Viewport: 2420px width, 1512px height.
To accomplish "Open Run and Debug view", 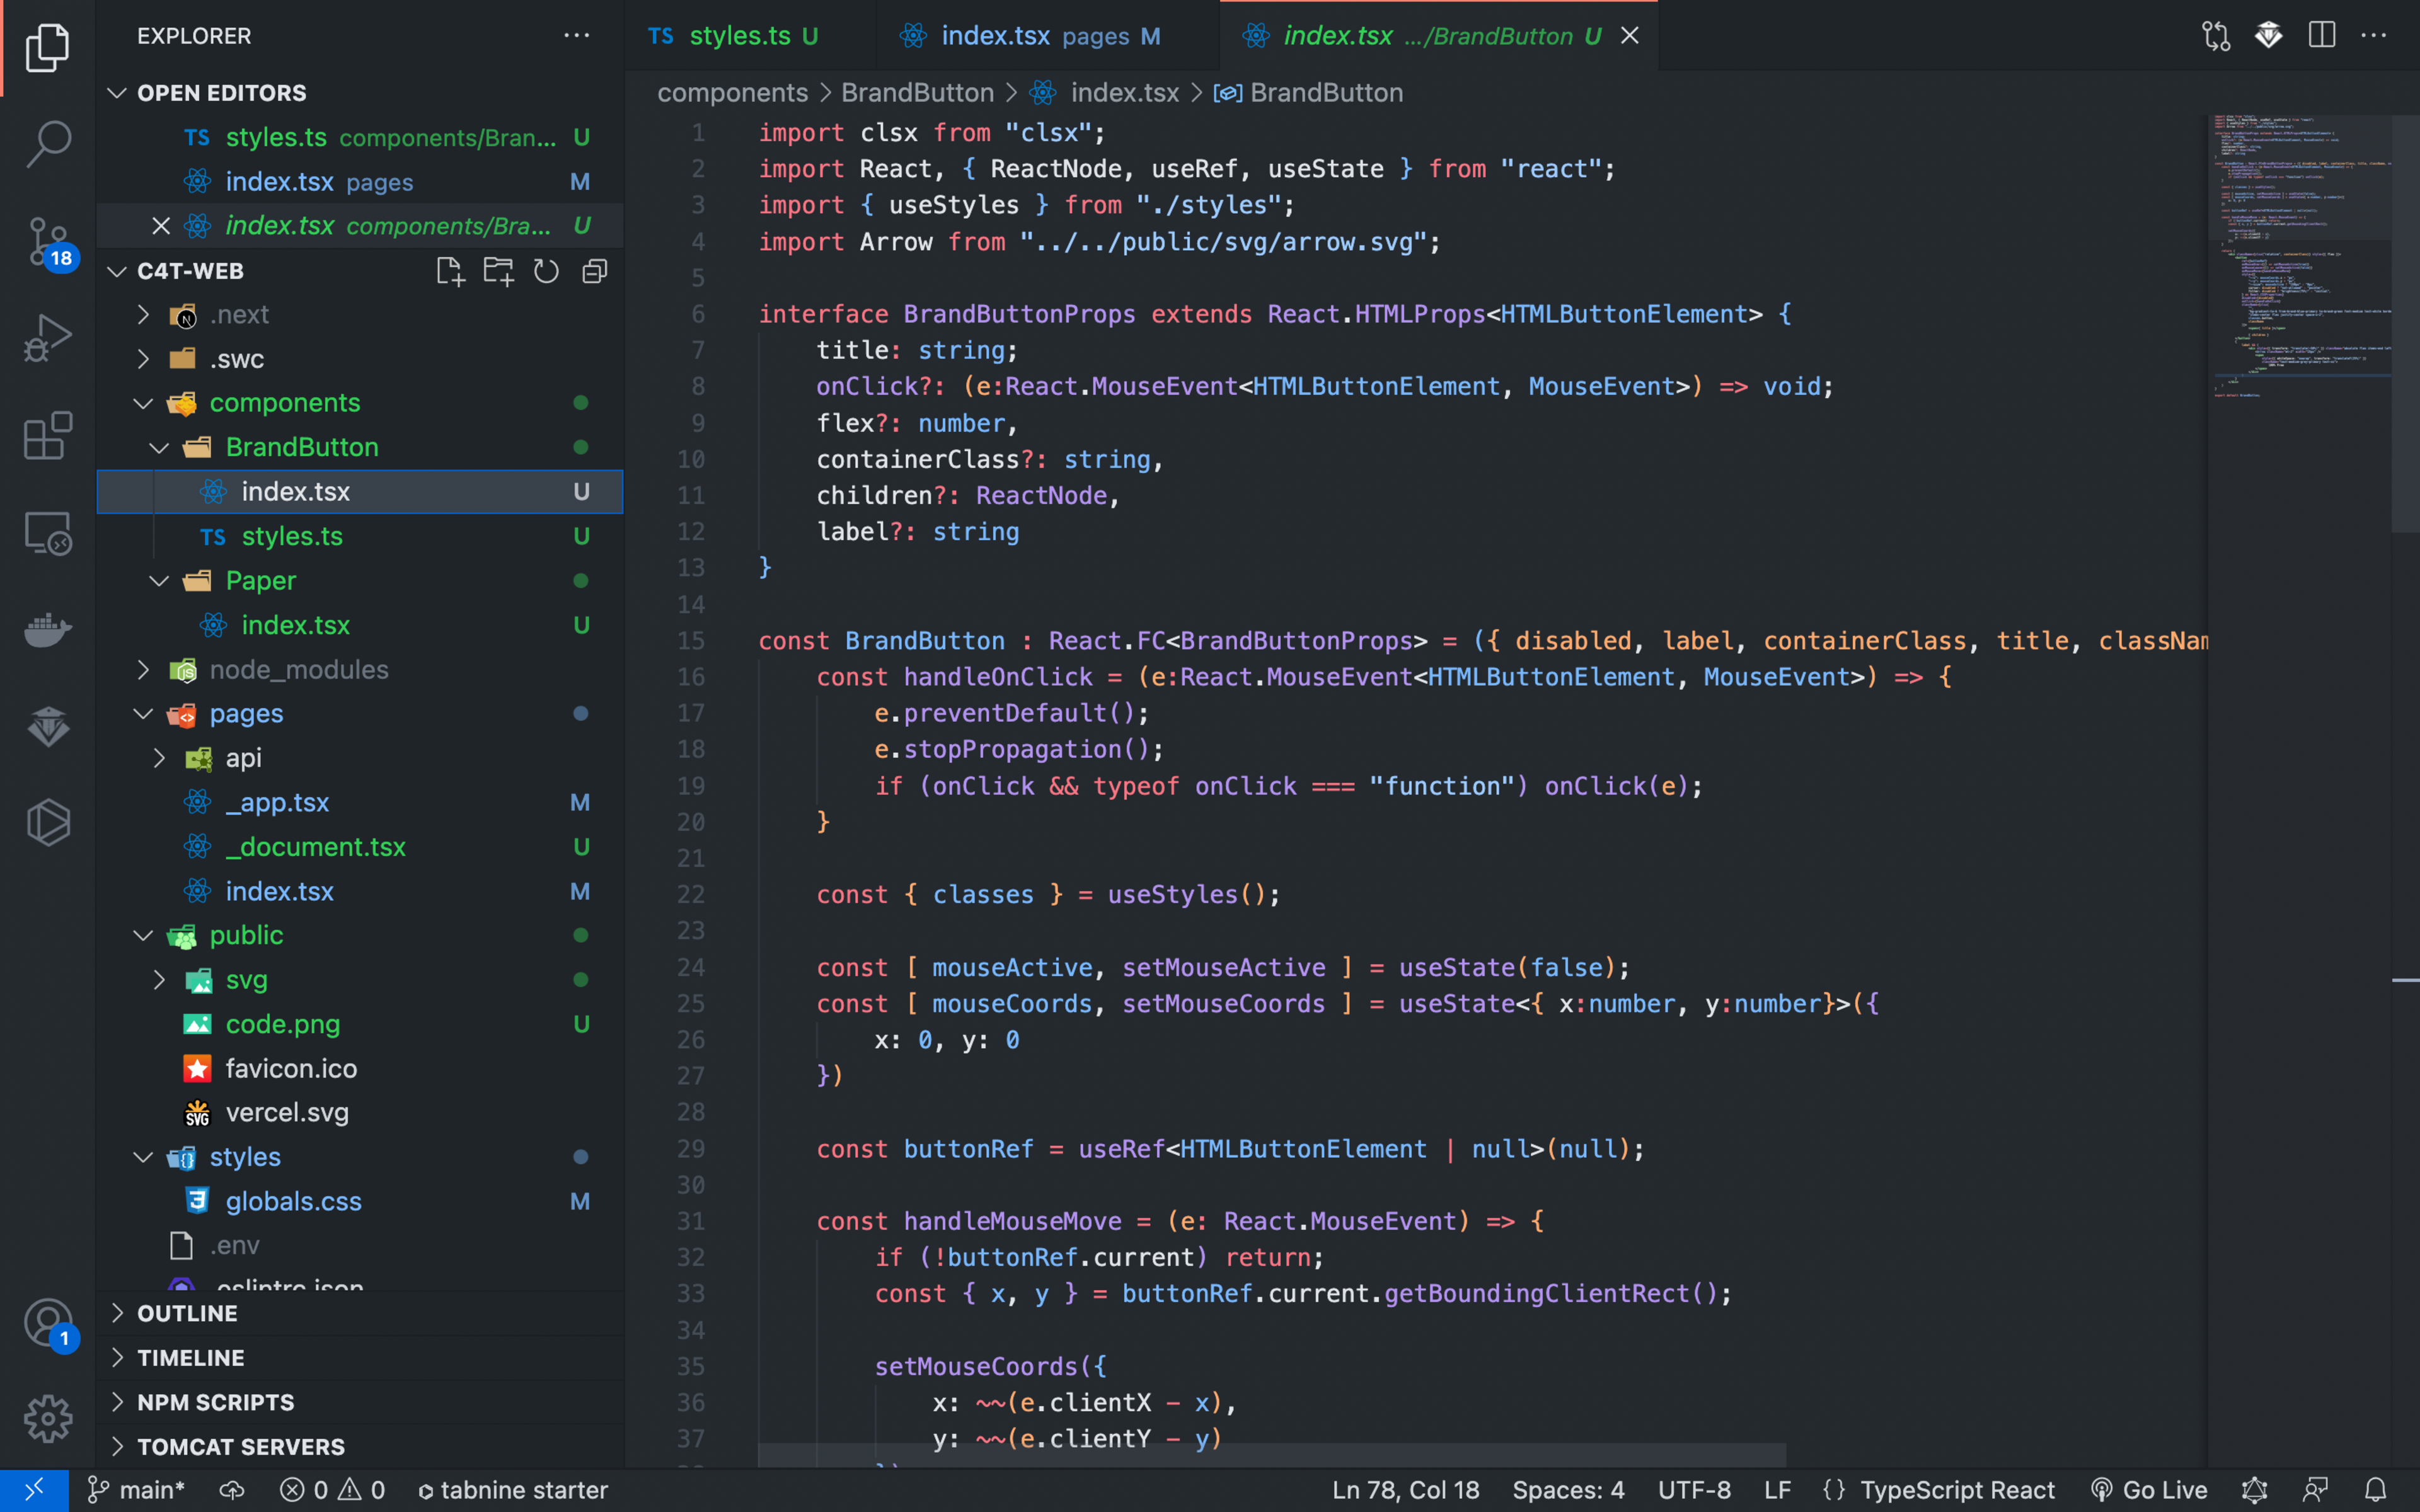I will (x=47, y=338).
